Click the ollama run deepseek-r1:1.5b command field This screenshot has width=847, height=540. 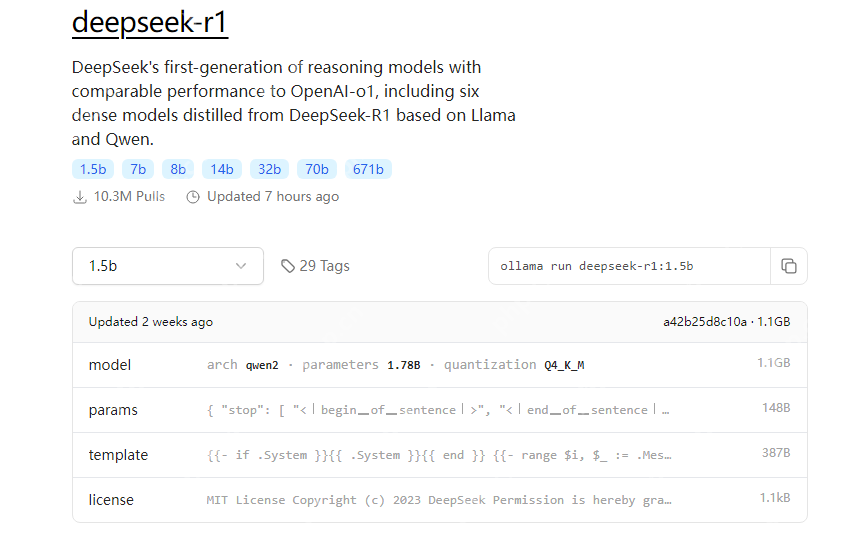pos(629,266)
